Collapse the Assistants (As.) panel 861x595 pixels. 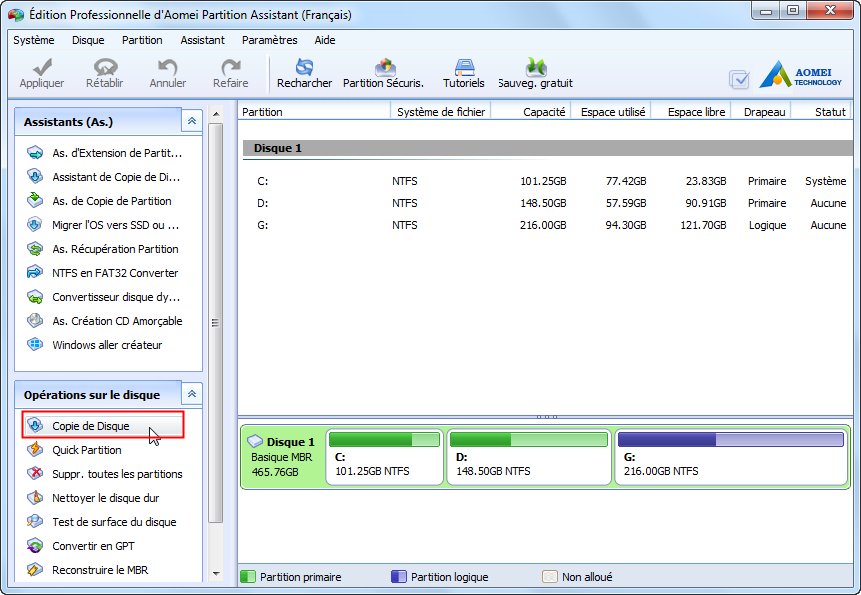point(192,121)
